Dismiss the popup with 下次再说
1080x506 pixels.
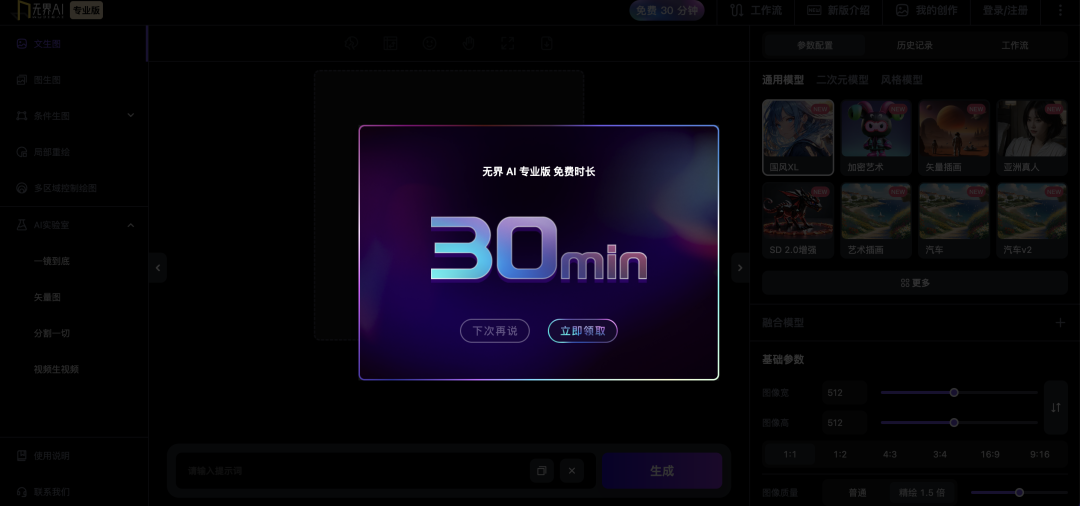pos(494,331)
